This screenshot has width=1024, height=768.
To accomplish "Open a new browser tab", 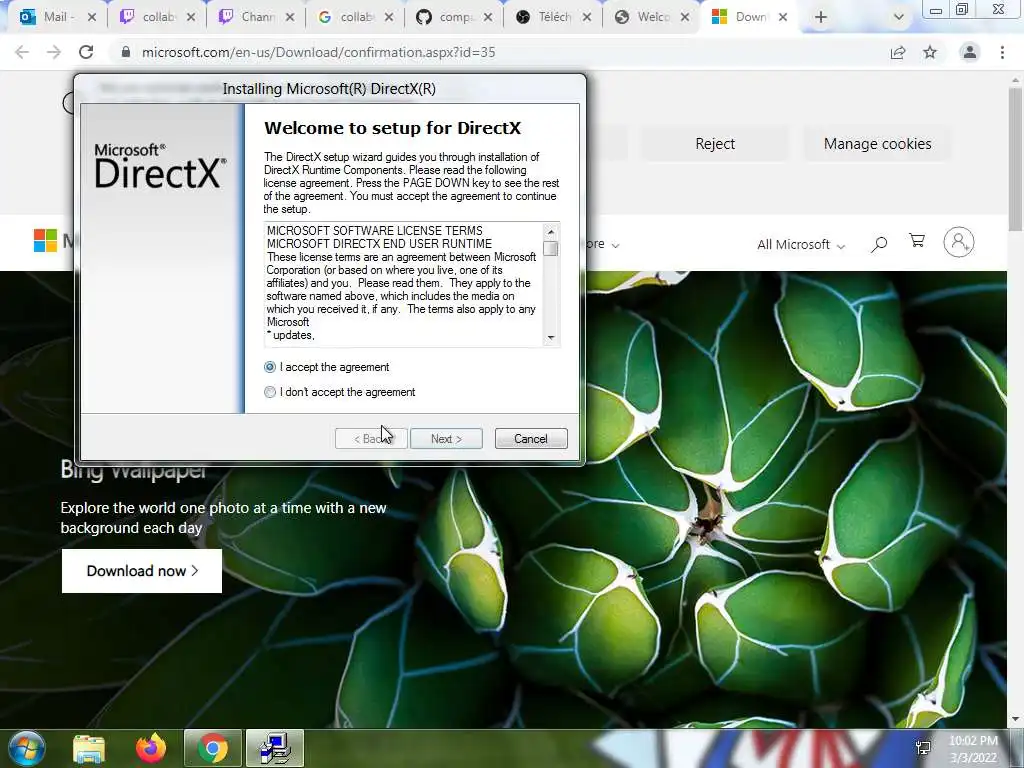I will click(821, 18).
